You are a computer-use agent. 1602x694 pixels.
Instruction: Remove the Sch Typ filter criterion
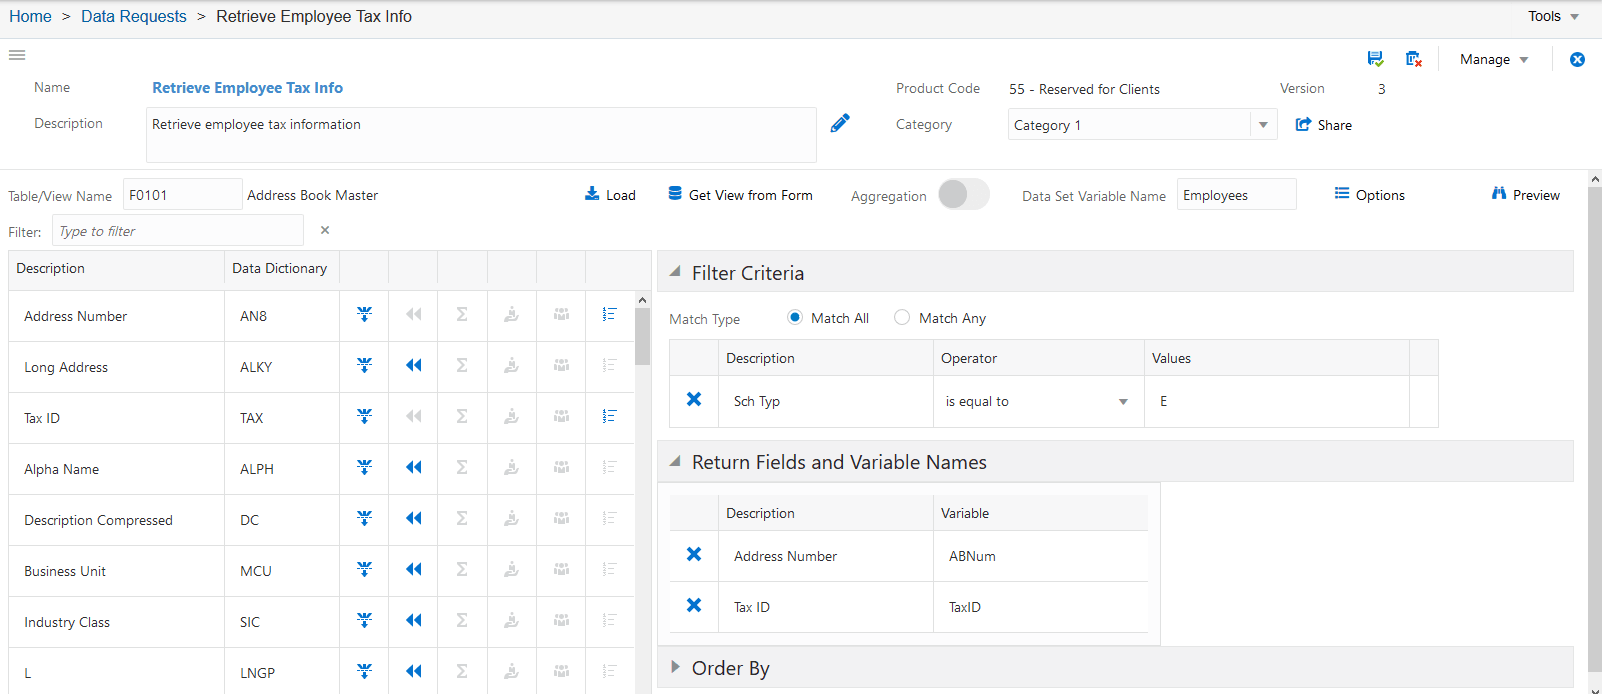point(694,400)
